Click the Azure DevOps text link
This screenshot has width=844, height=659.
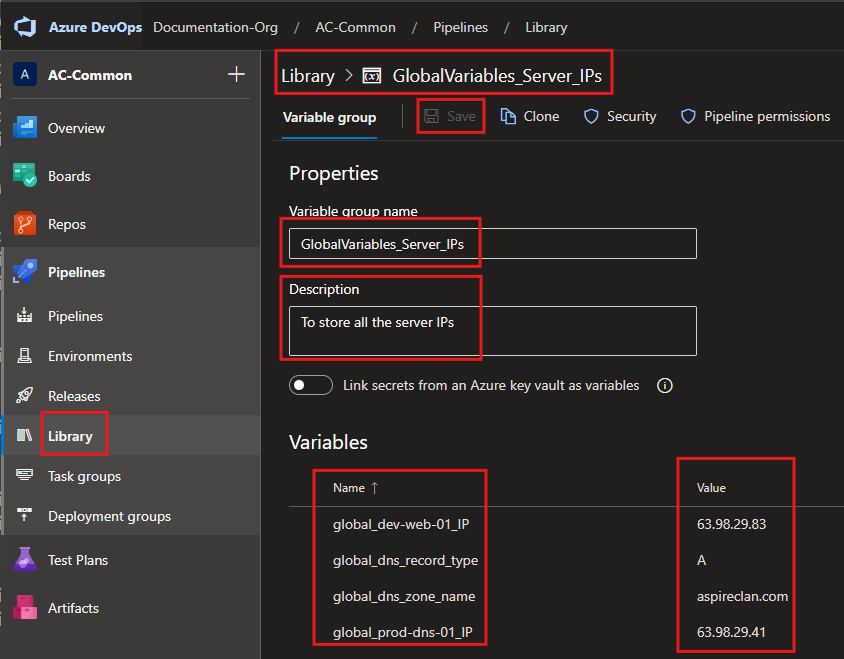coord(95,27)
